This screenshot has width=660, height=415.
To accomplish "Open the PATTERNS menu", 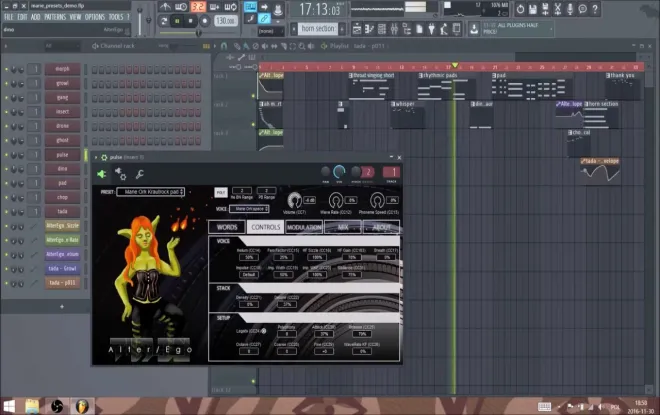I will (55, 17).
